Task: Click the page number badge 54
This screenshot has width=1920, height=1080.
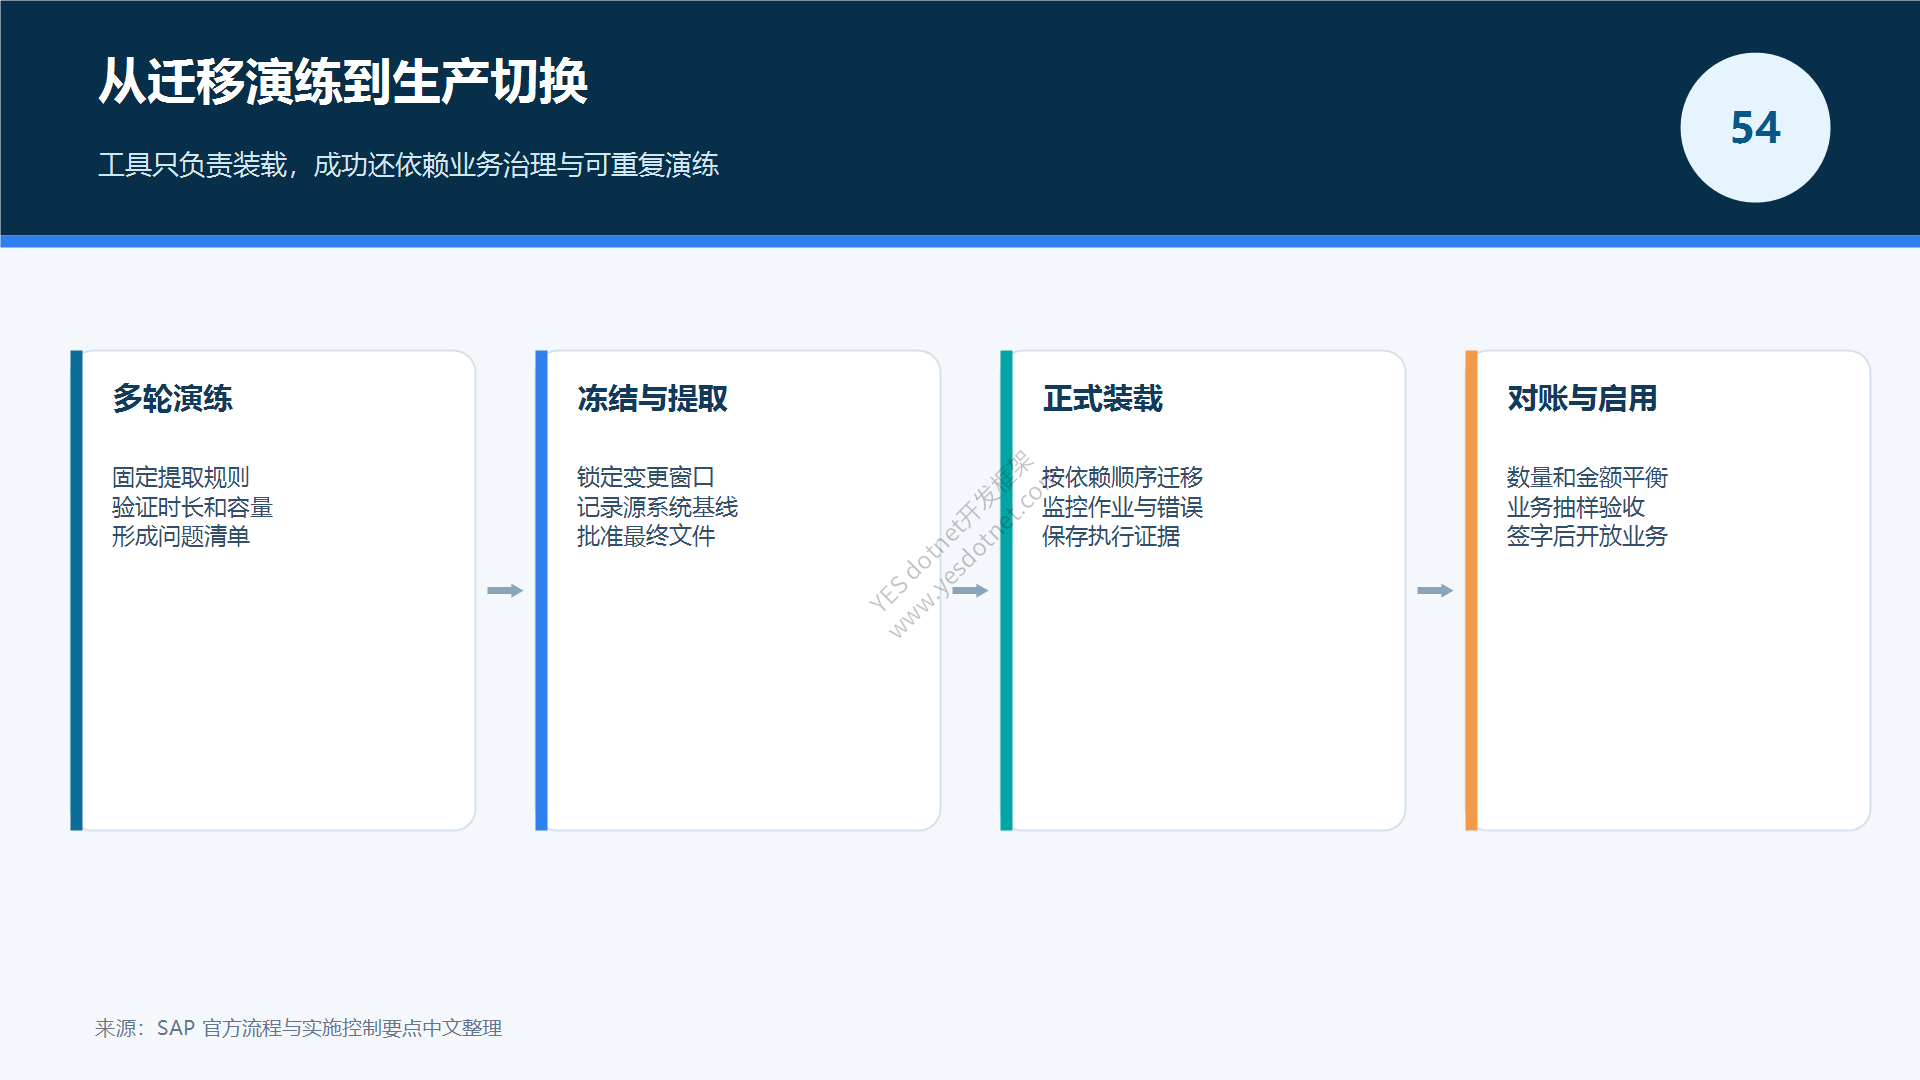Action: coord(1755,128)
